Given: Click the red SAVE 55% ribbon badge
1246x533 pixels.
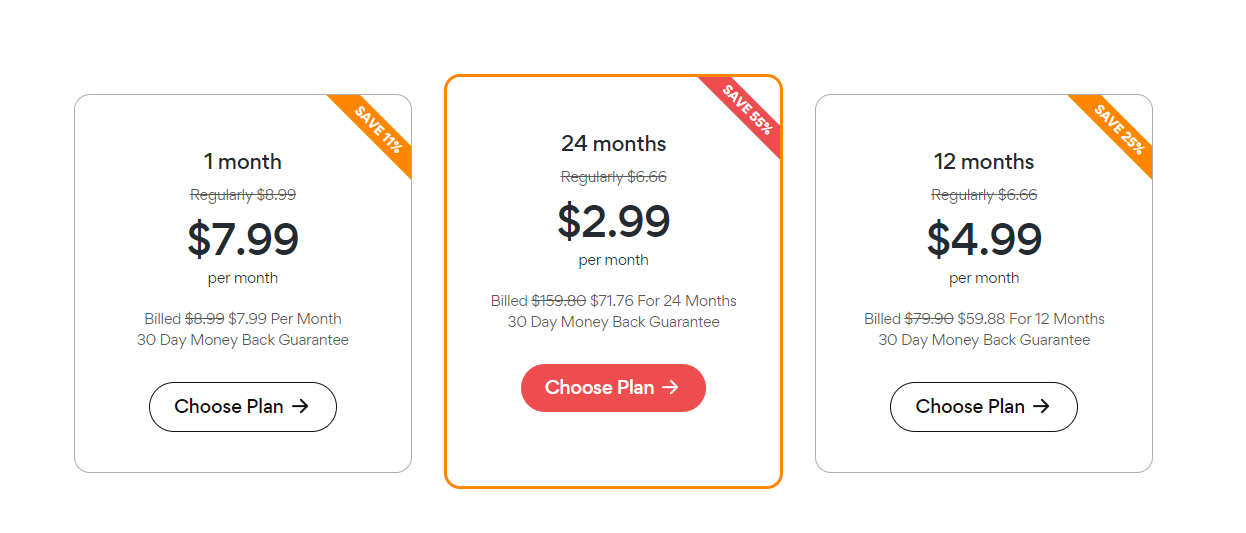Looking at the screenshot, I should point(747,111).
